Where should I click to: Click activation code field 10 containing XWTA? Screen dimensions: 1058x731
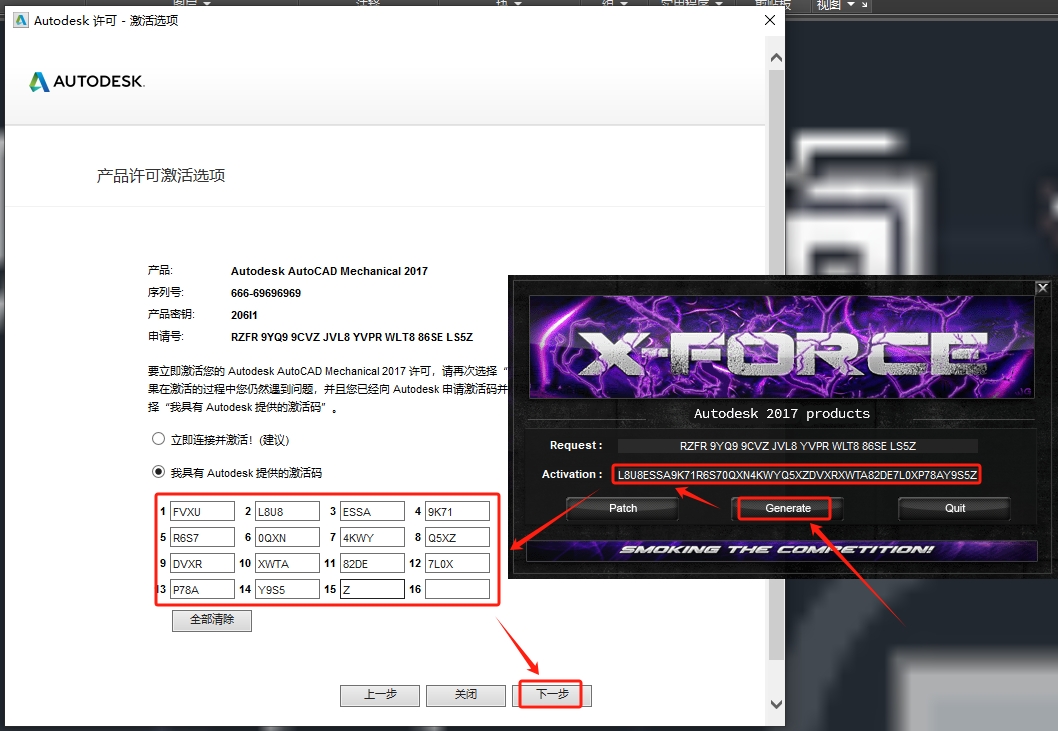pyautogui.click(x=287, y=563)
